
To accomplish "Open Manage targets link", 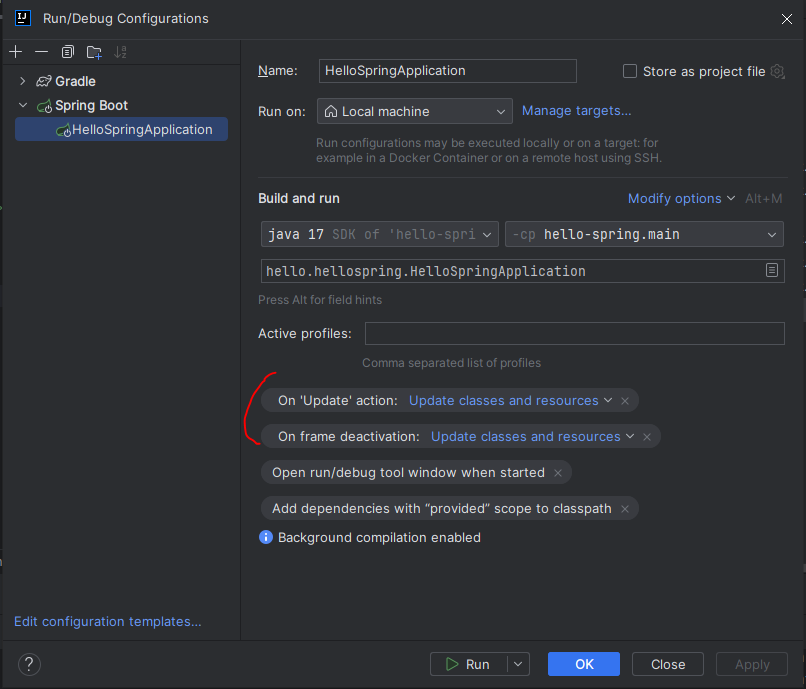I will pos(576,111).
